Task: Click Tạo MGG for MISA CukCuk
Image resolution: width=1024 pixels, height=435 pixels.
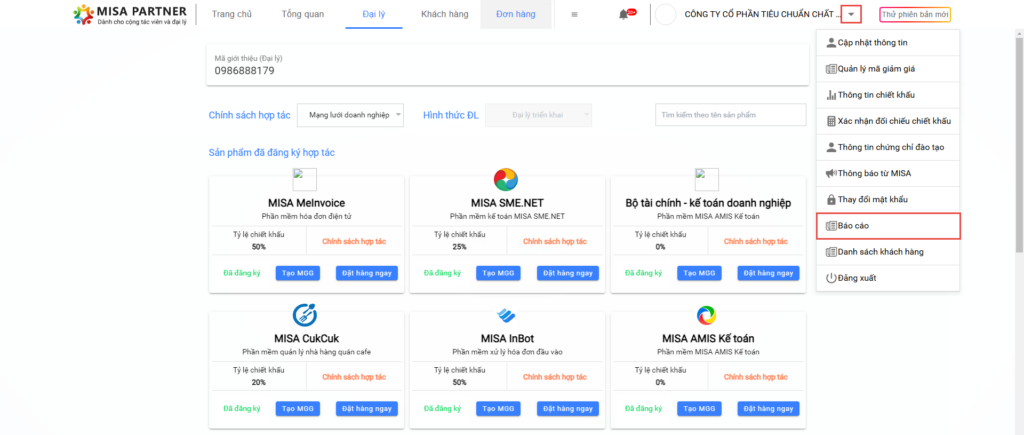Action: tap(298, 409)
